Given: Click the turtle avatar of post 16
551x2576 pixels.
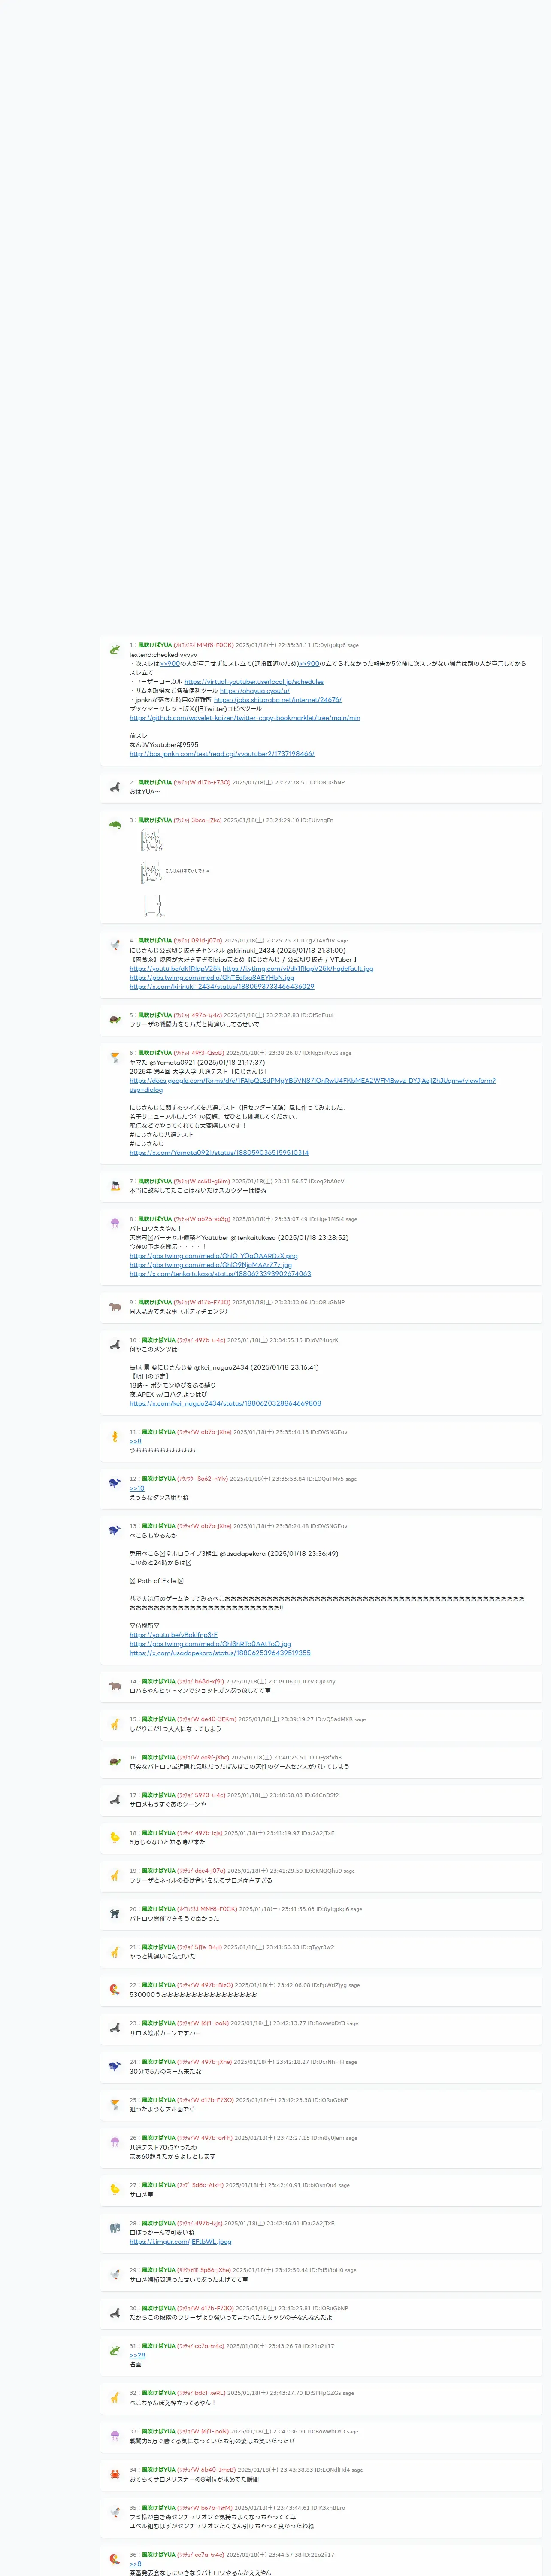Looking at the screenshot, I should point(115,1763).
